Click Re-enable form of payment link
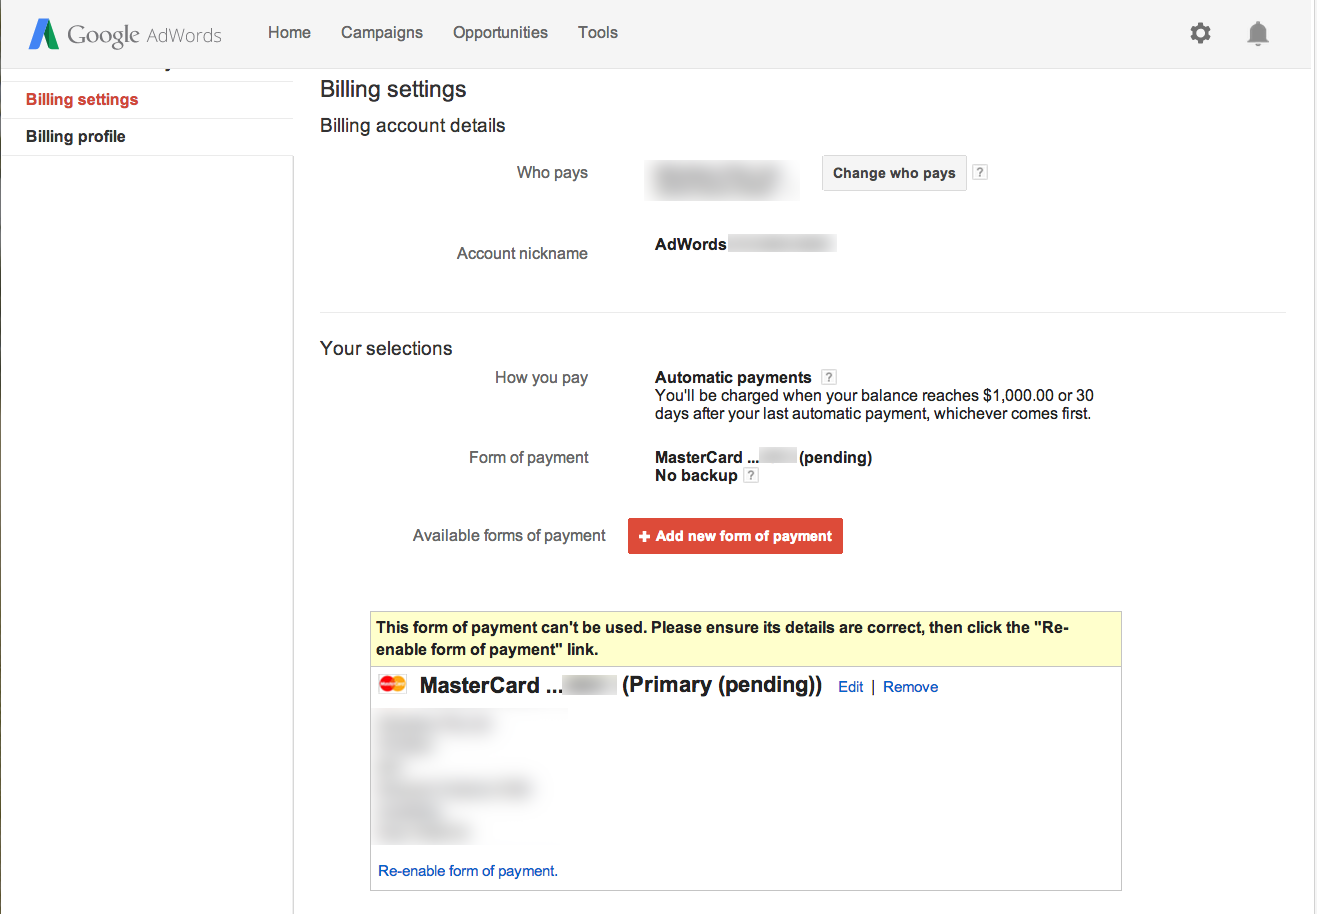This screenshot has width=1317, height=914. 467,871
